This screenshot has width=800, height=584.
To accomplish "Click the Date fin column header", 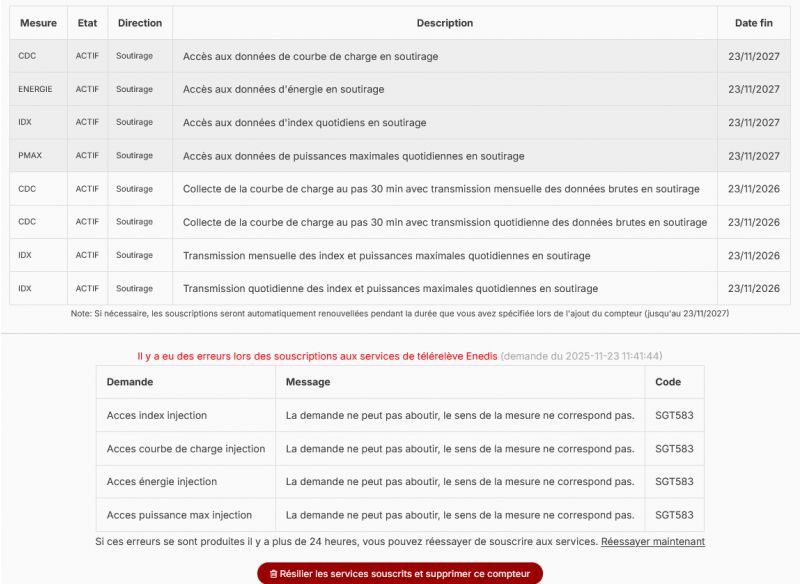I will coord(754,23).
